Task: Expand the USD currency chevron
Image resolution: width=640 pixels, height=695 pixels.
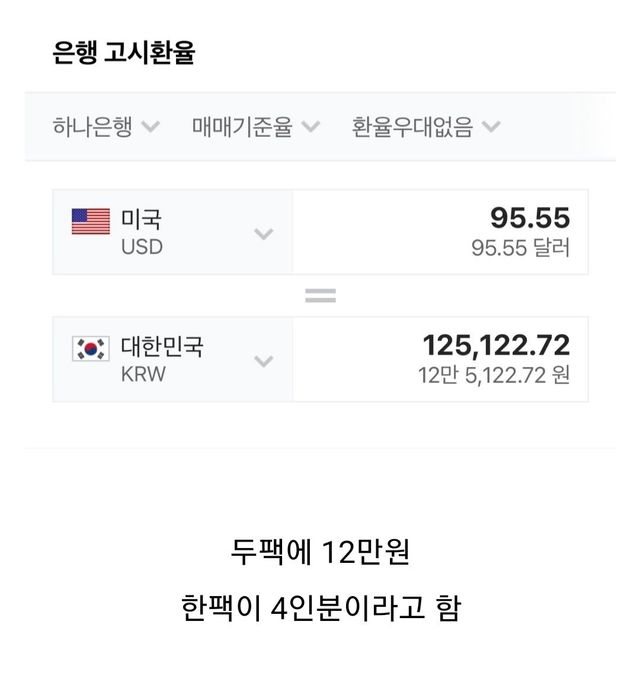Action: coord(263,234)
